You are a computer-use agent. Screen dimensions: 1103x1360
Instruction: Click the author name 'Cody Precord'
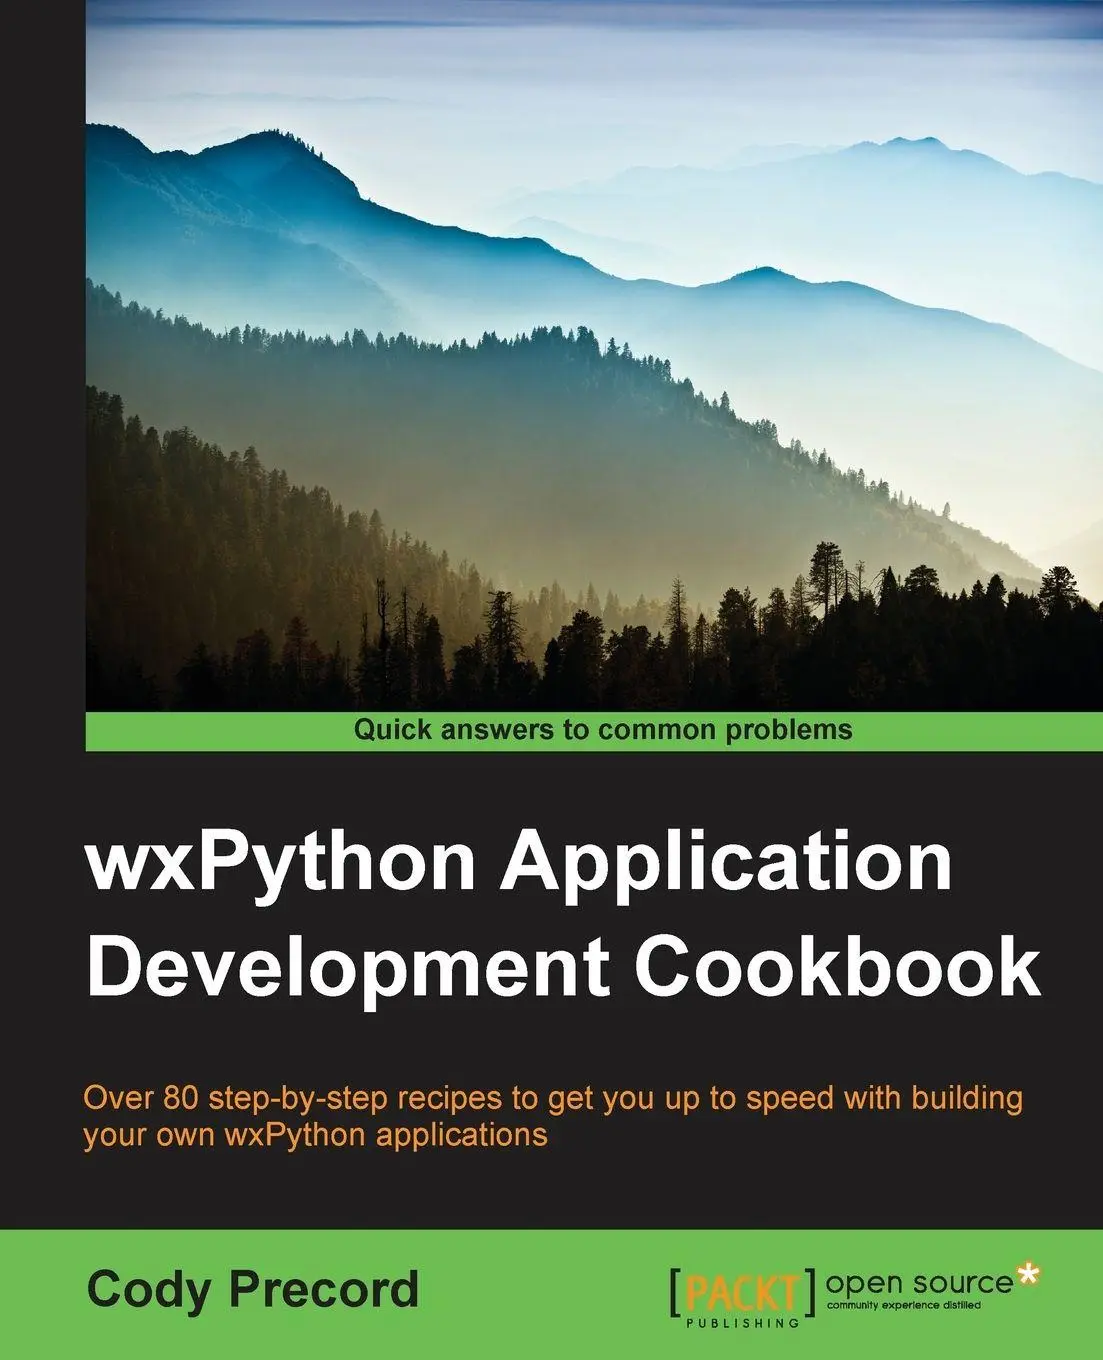[x=253, y=1289]
